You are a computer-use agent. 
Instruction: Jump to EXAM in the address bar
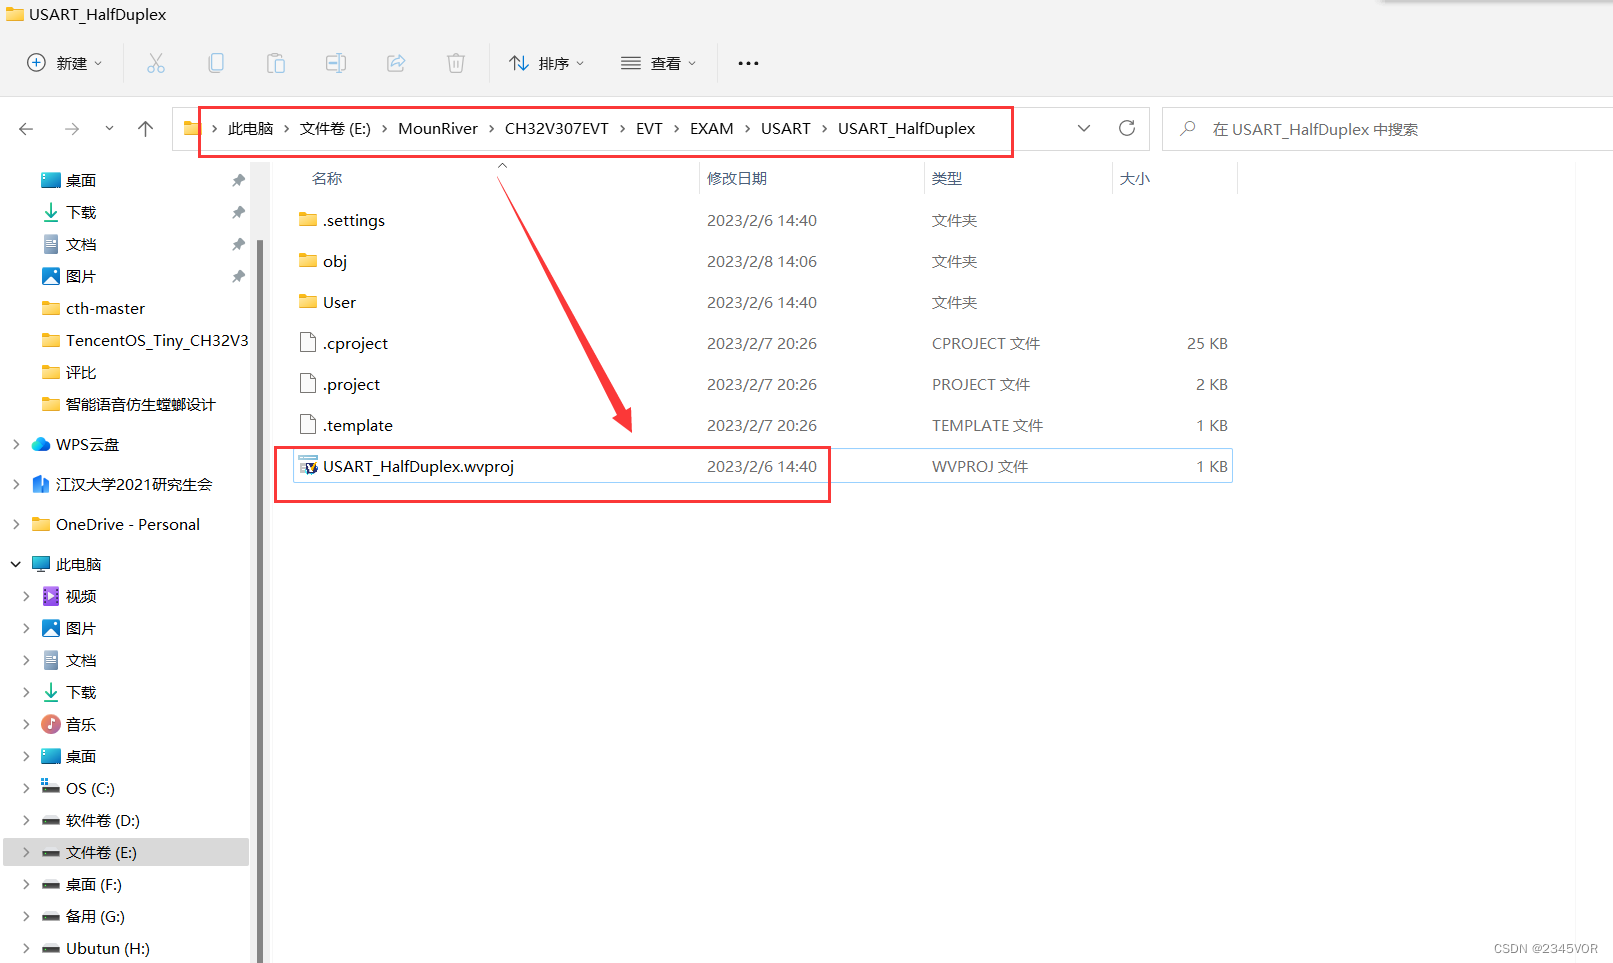pyautogui.click(x=712, y=128)
